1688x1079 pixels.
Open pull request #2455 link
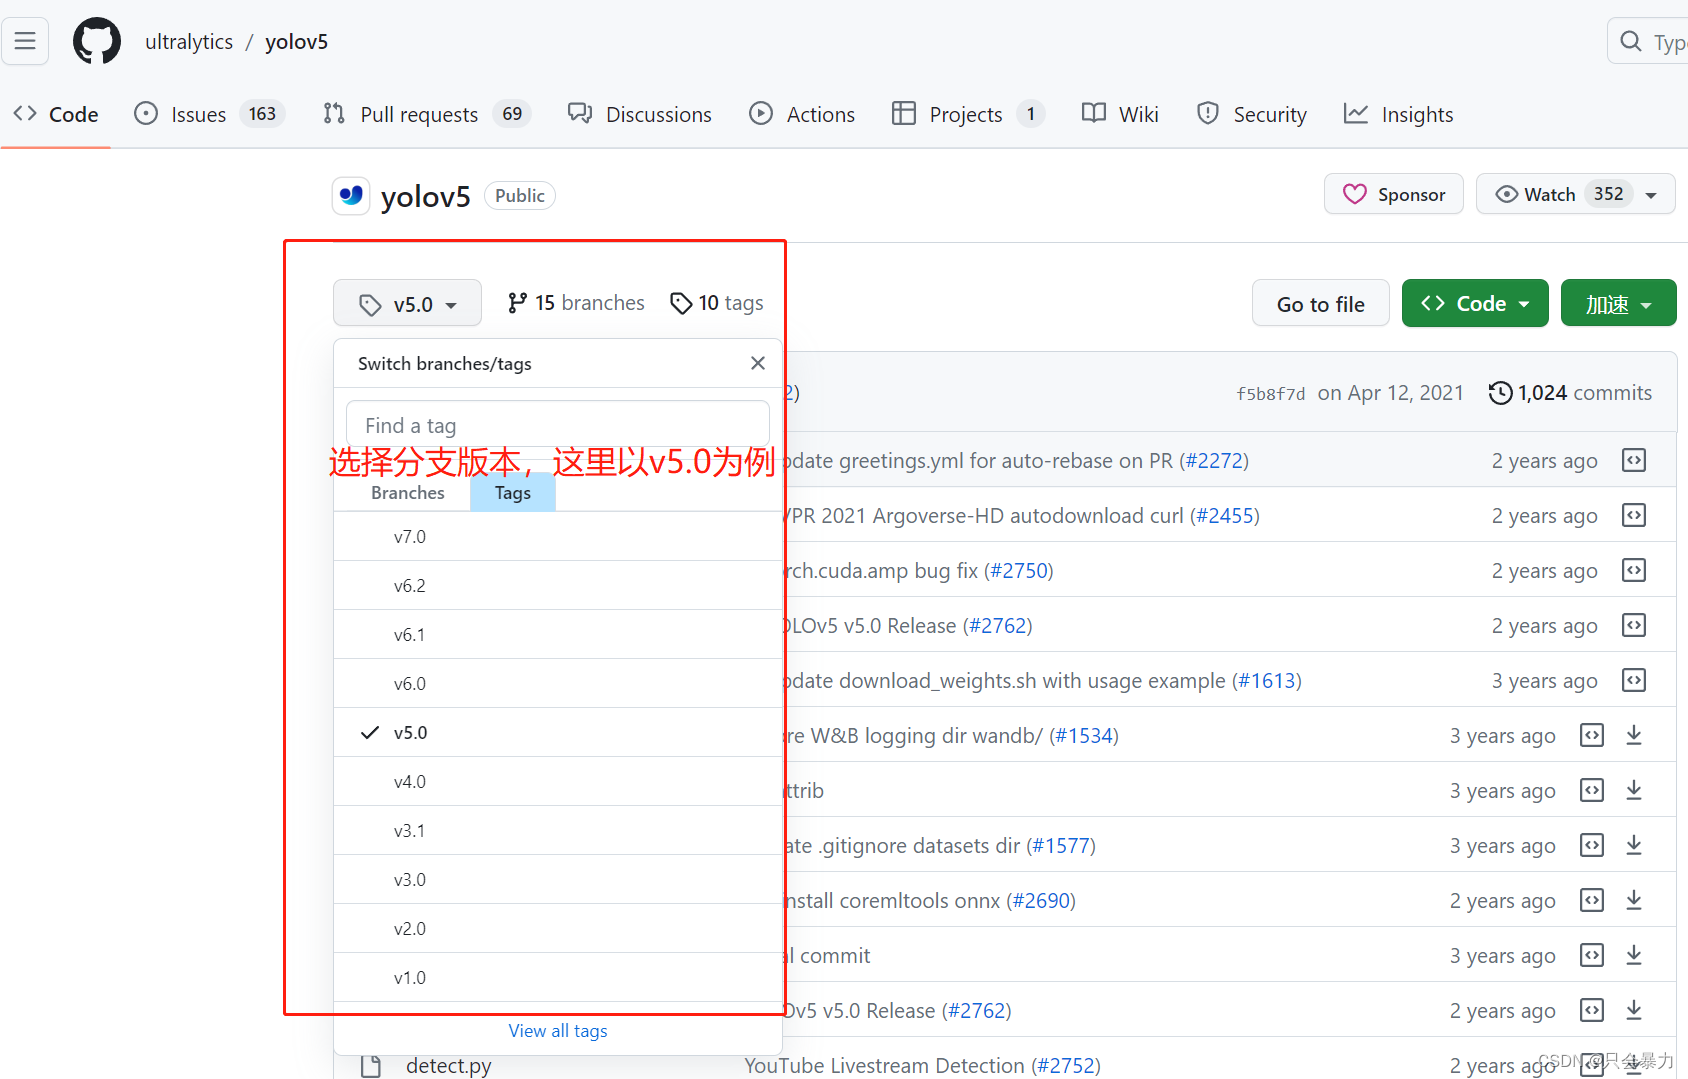1225,516
